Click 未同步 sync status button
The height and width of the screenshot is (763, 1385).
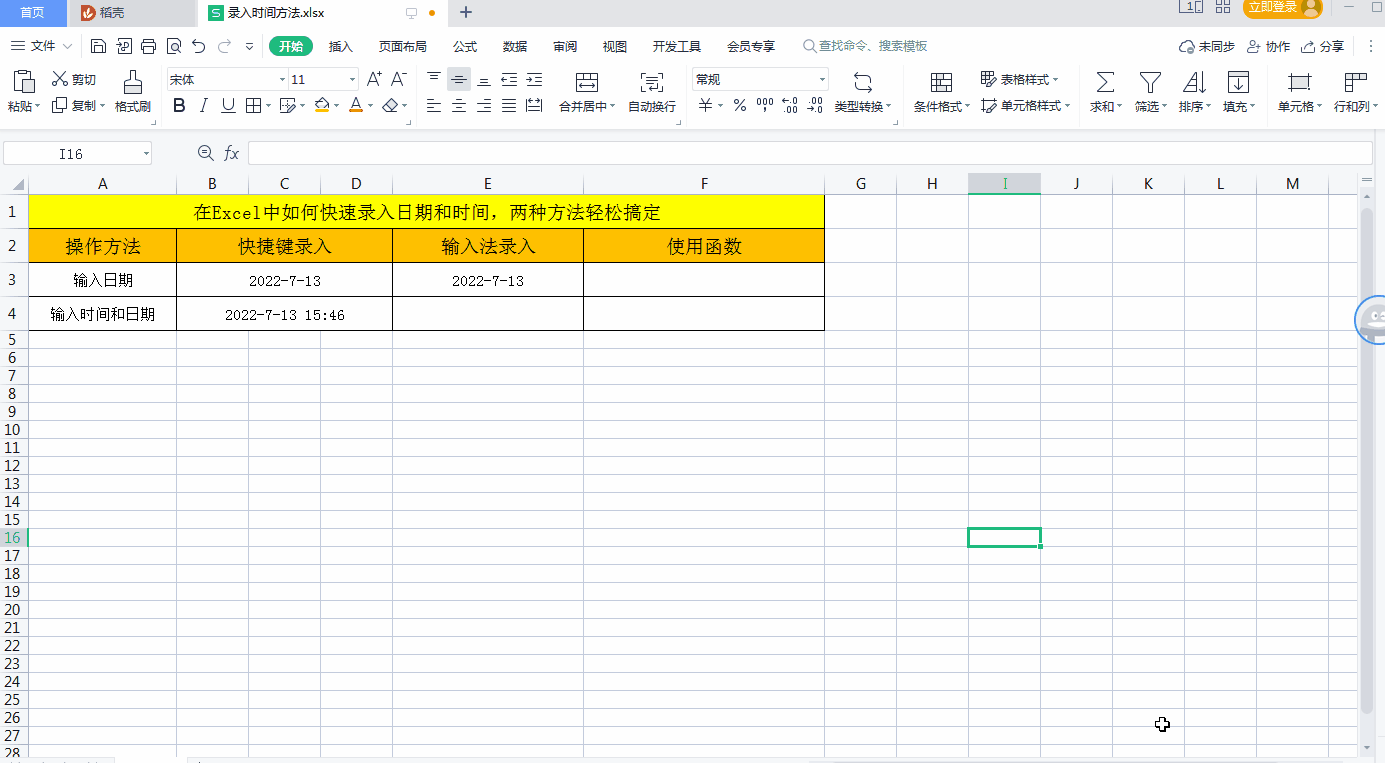coord(1207,46)
